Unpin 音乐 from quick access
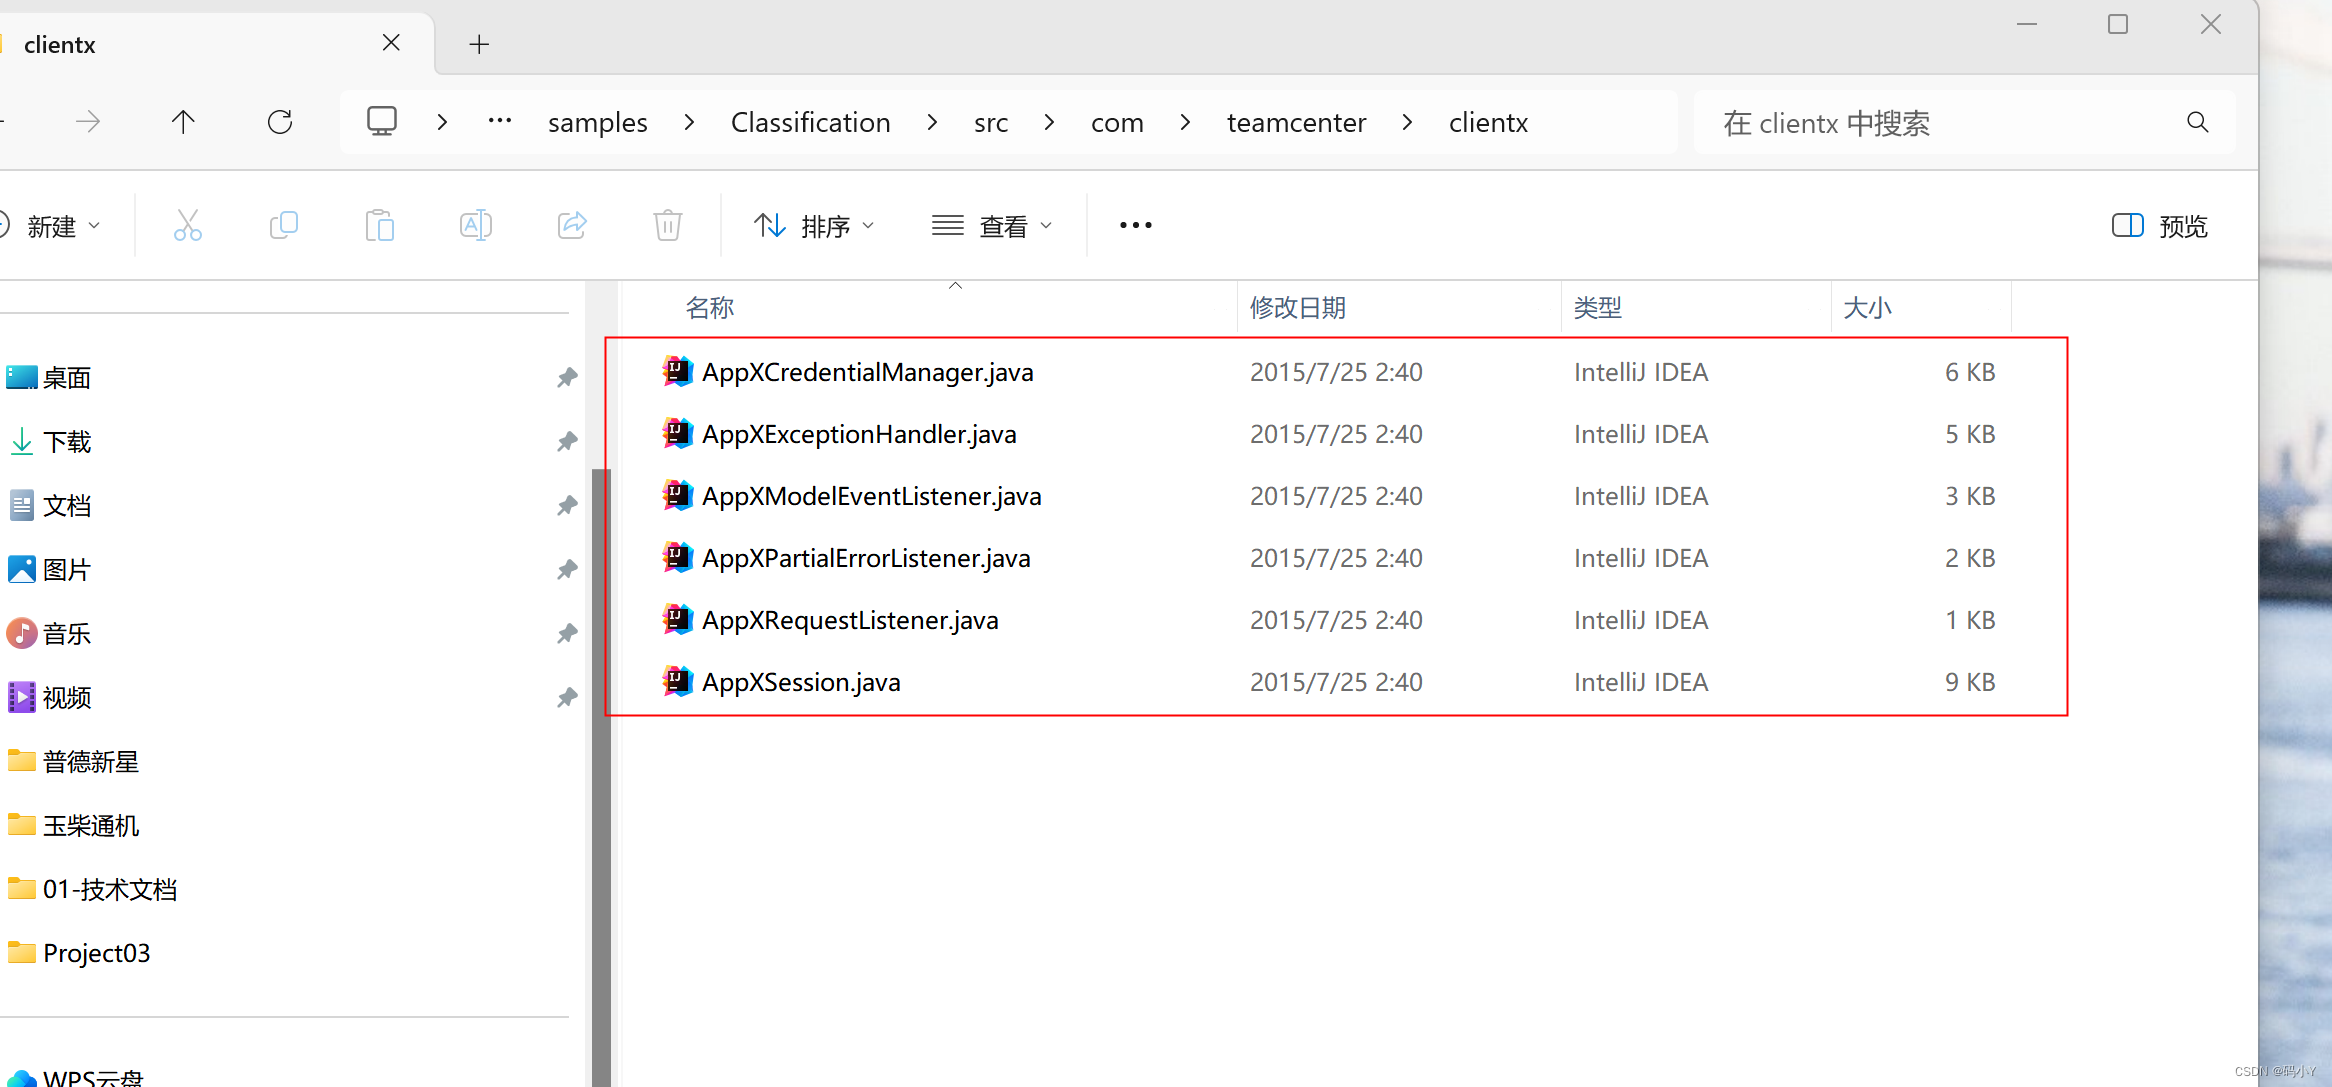This screenshot has height=1087, width=2332. pyautogui.click(x=567, y=633)
